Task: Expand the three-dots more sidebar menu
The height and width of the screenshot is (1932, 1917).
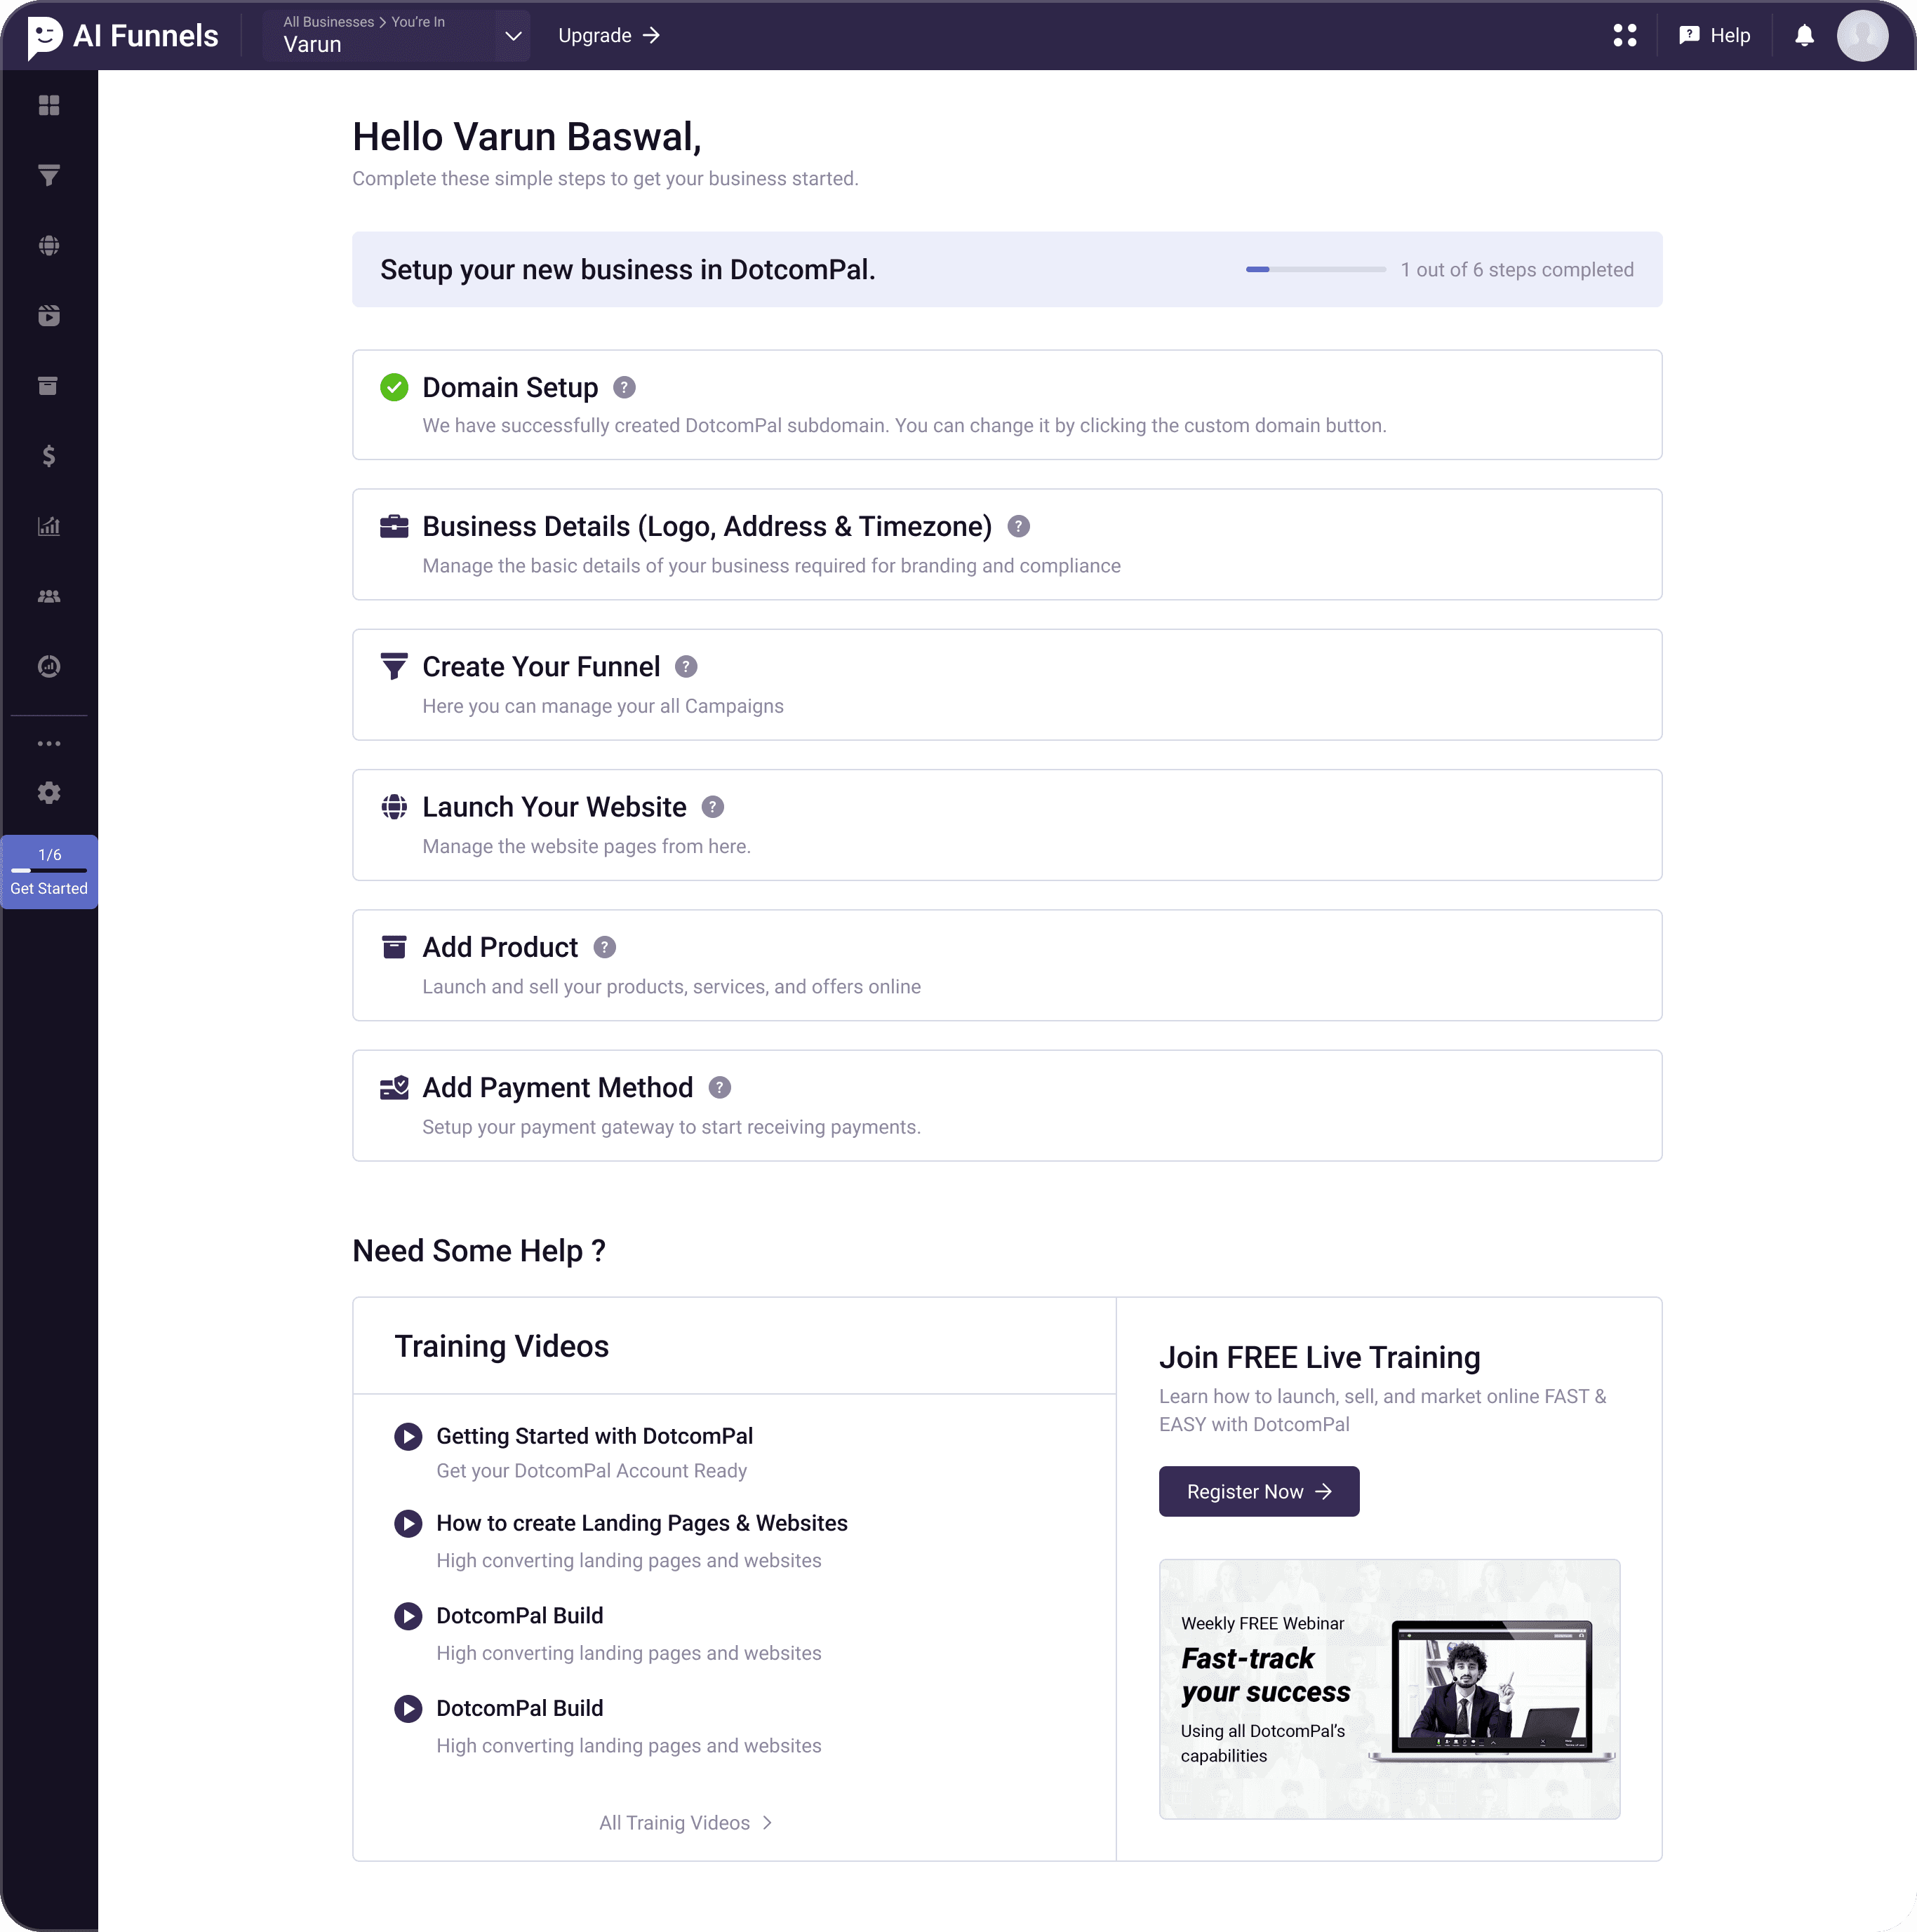Action: 48,743
